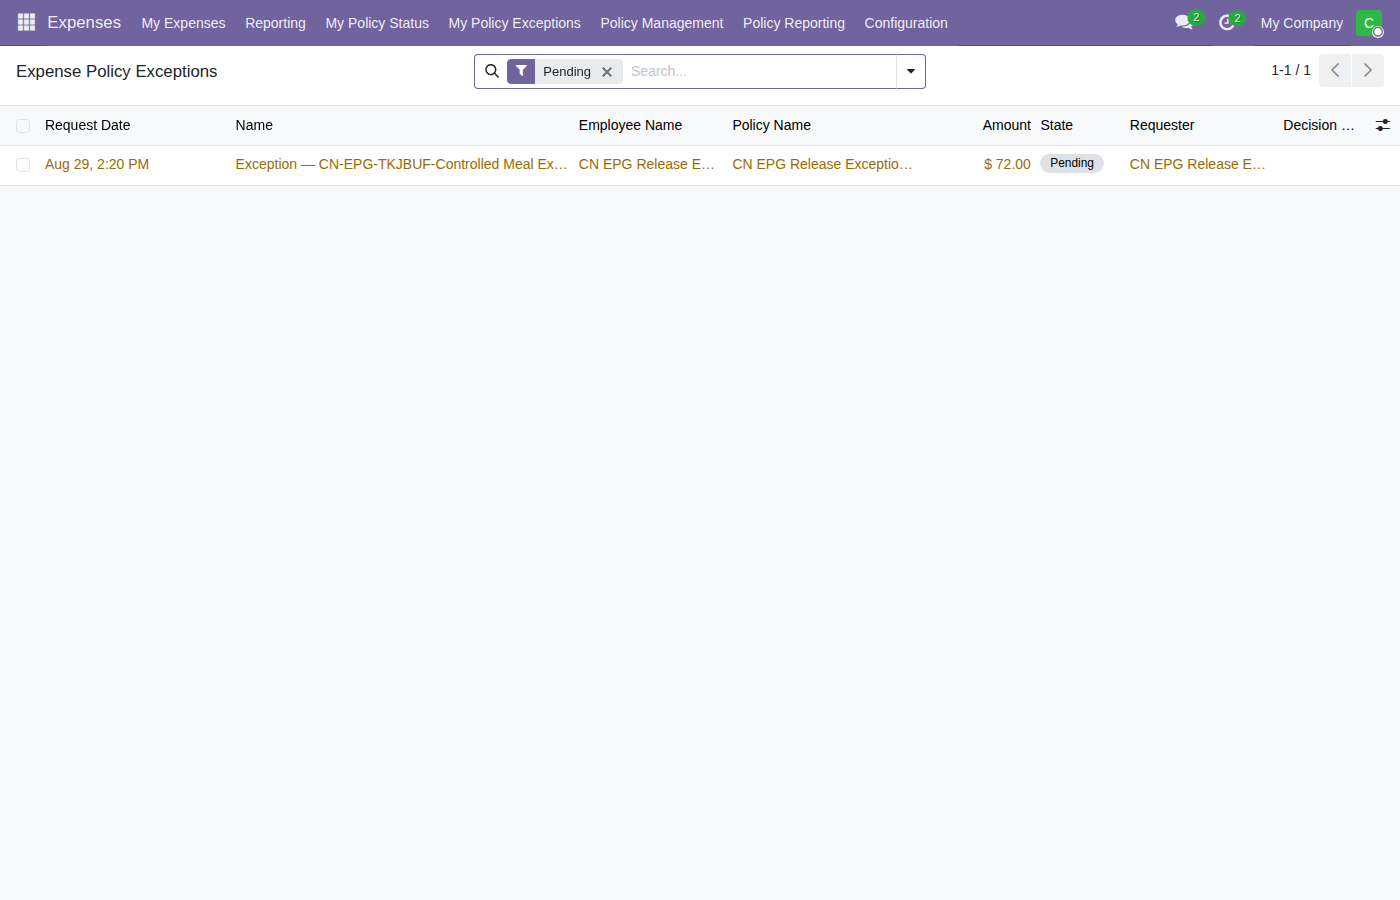Open exception CN-EPG-TKJBUF record name

pos(401,164)
